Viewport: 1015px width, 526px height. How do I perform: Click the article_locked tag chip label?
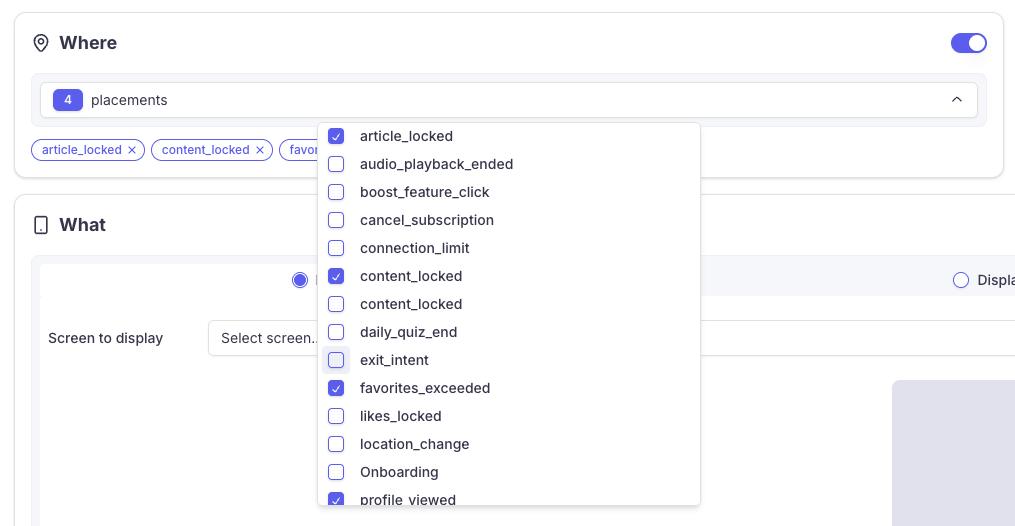(x=82, y=150)
